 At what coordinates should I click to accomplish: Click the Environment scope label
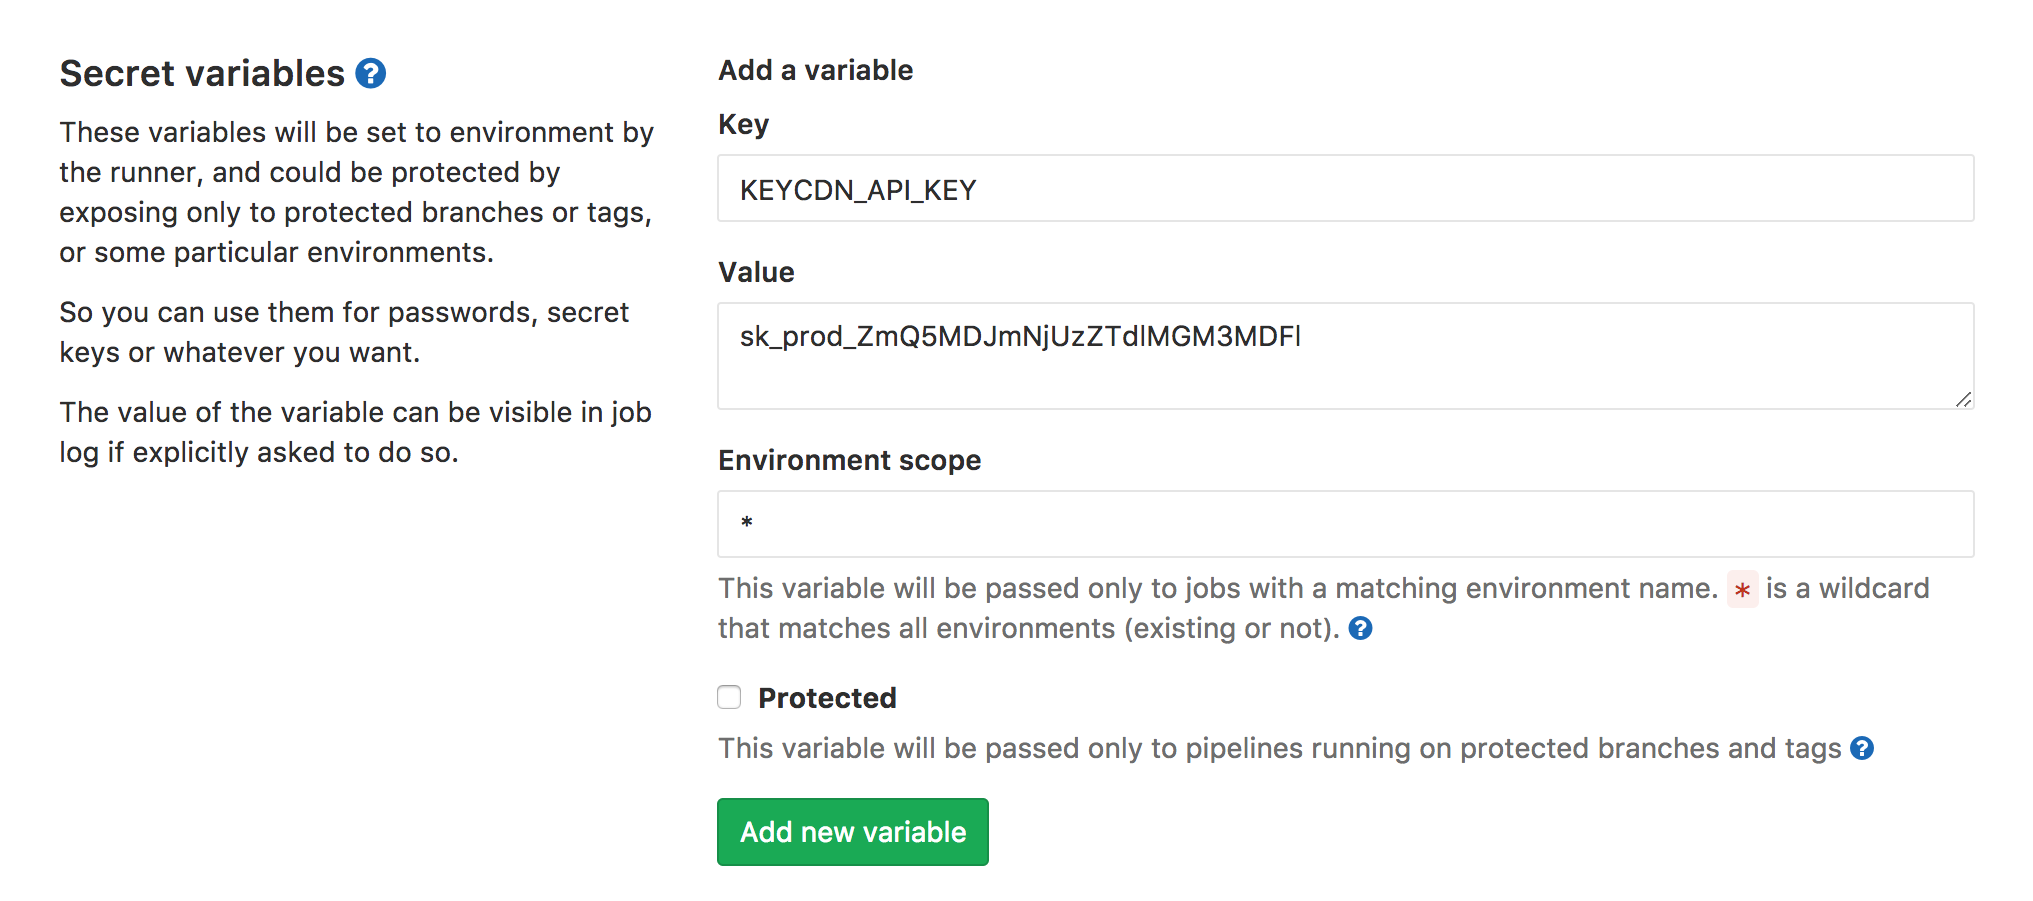[x=849, y=460]
